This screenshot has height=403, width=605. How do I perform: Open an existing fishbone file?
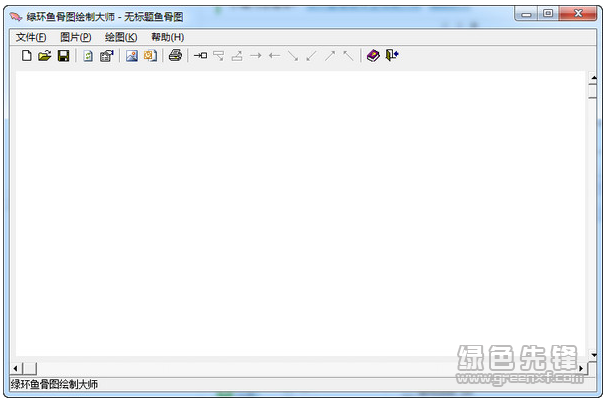[45, 56]
